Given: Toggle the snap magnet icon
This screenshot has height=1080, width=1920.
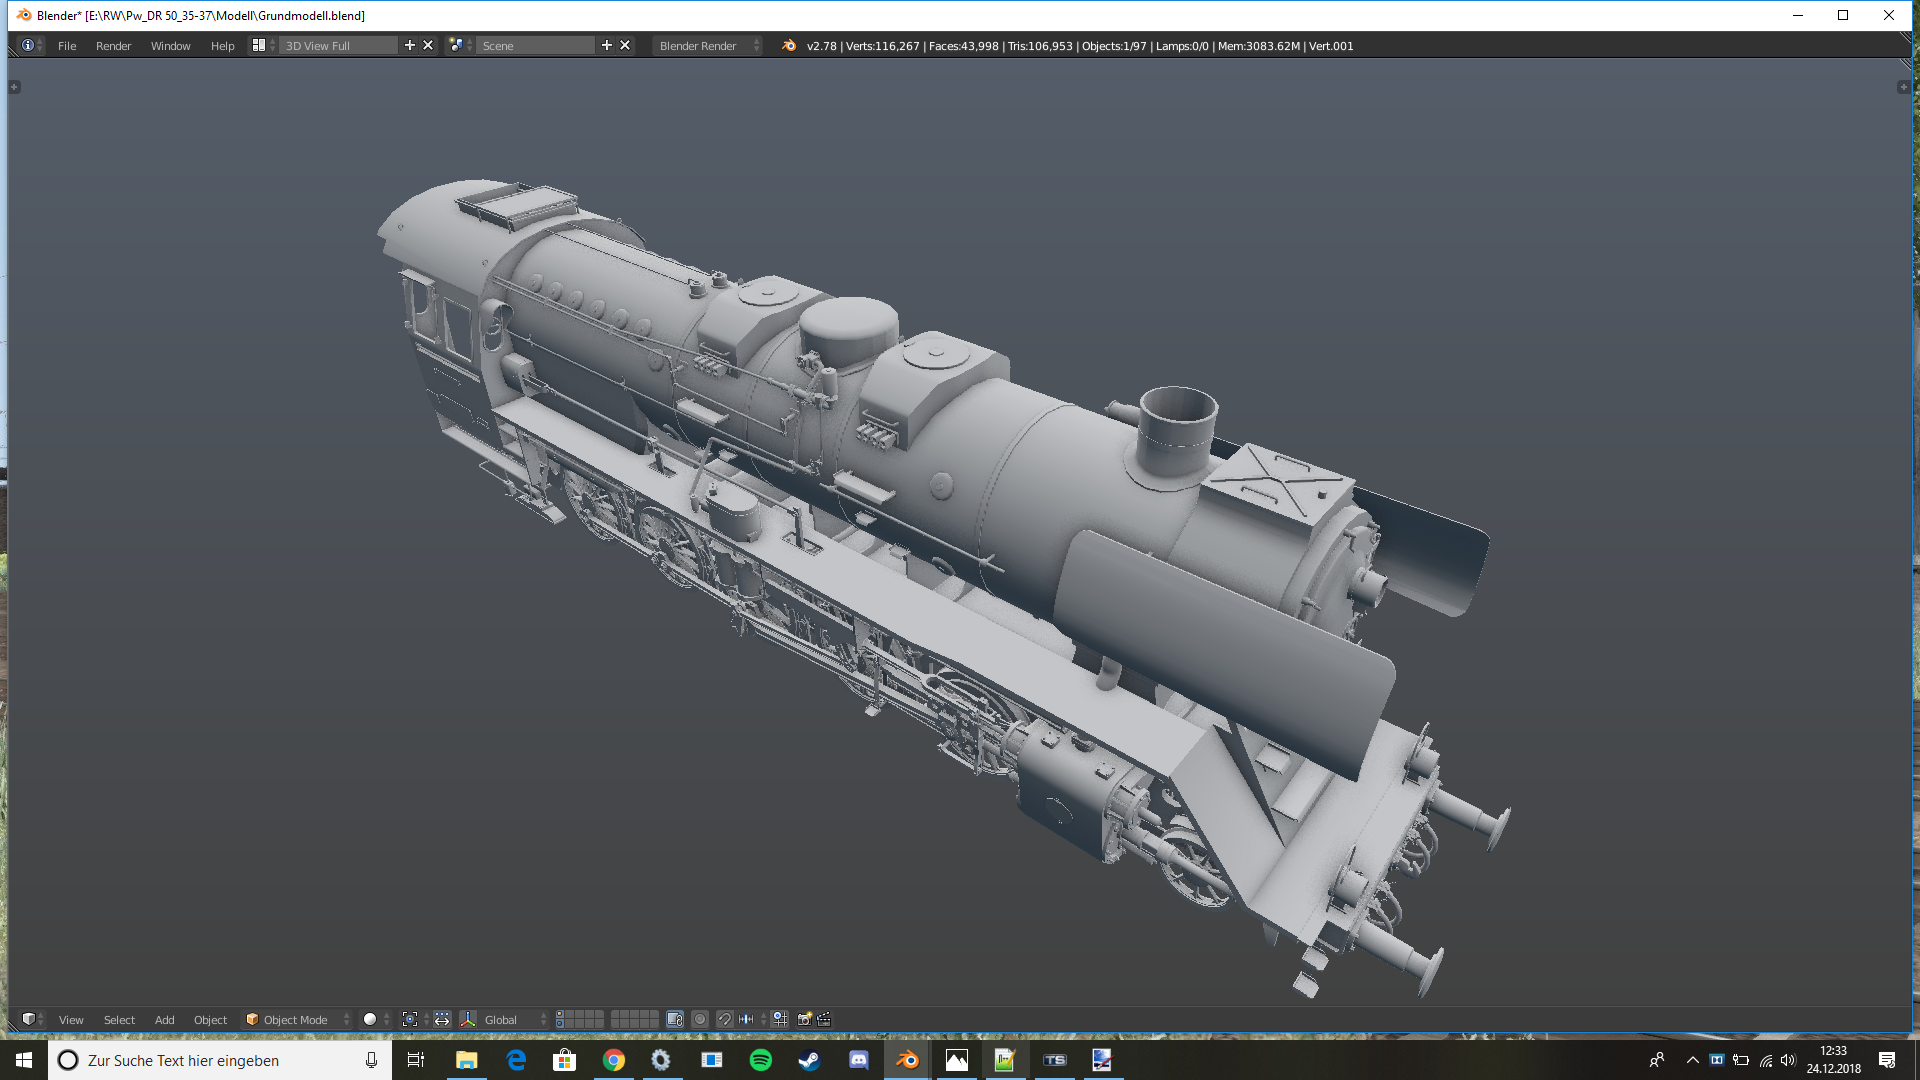Looking at the screenshot, I should point(725,1019).
